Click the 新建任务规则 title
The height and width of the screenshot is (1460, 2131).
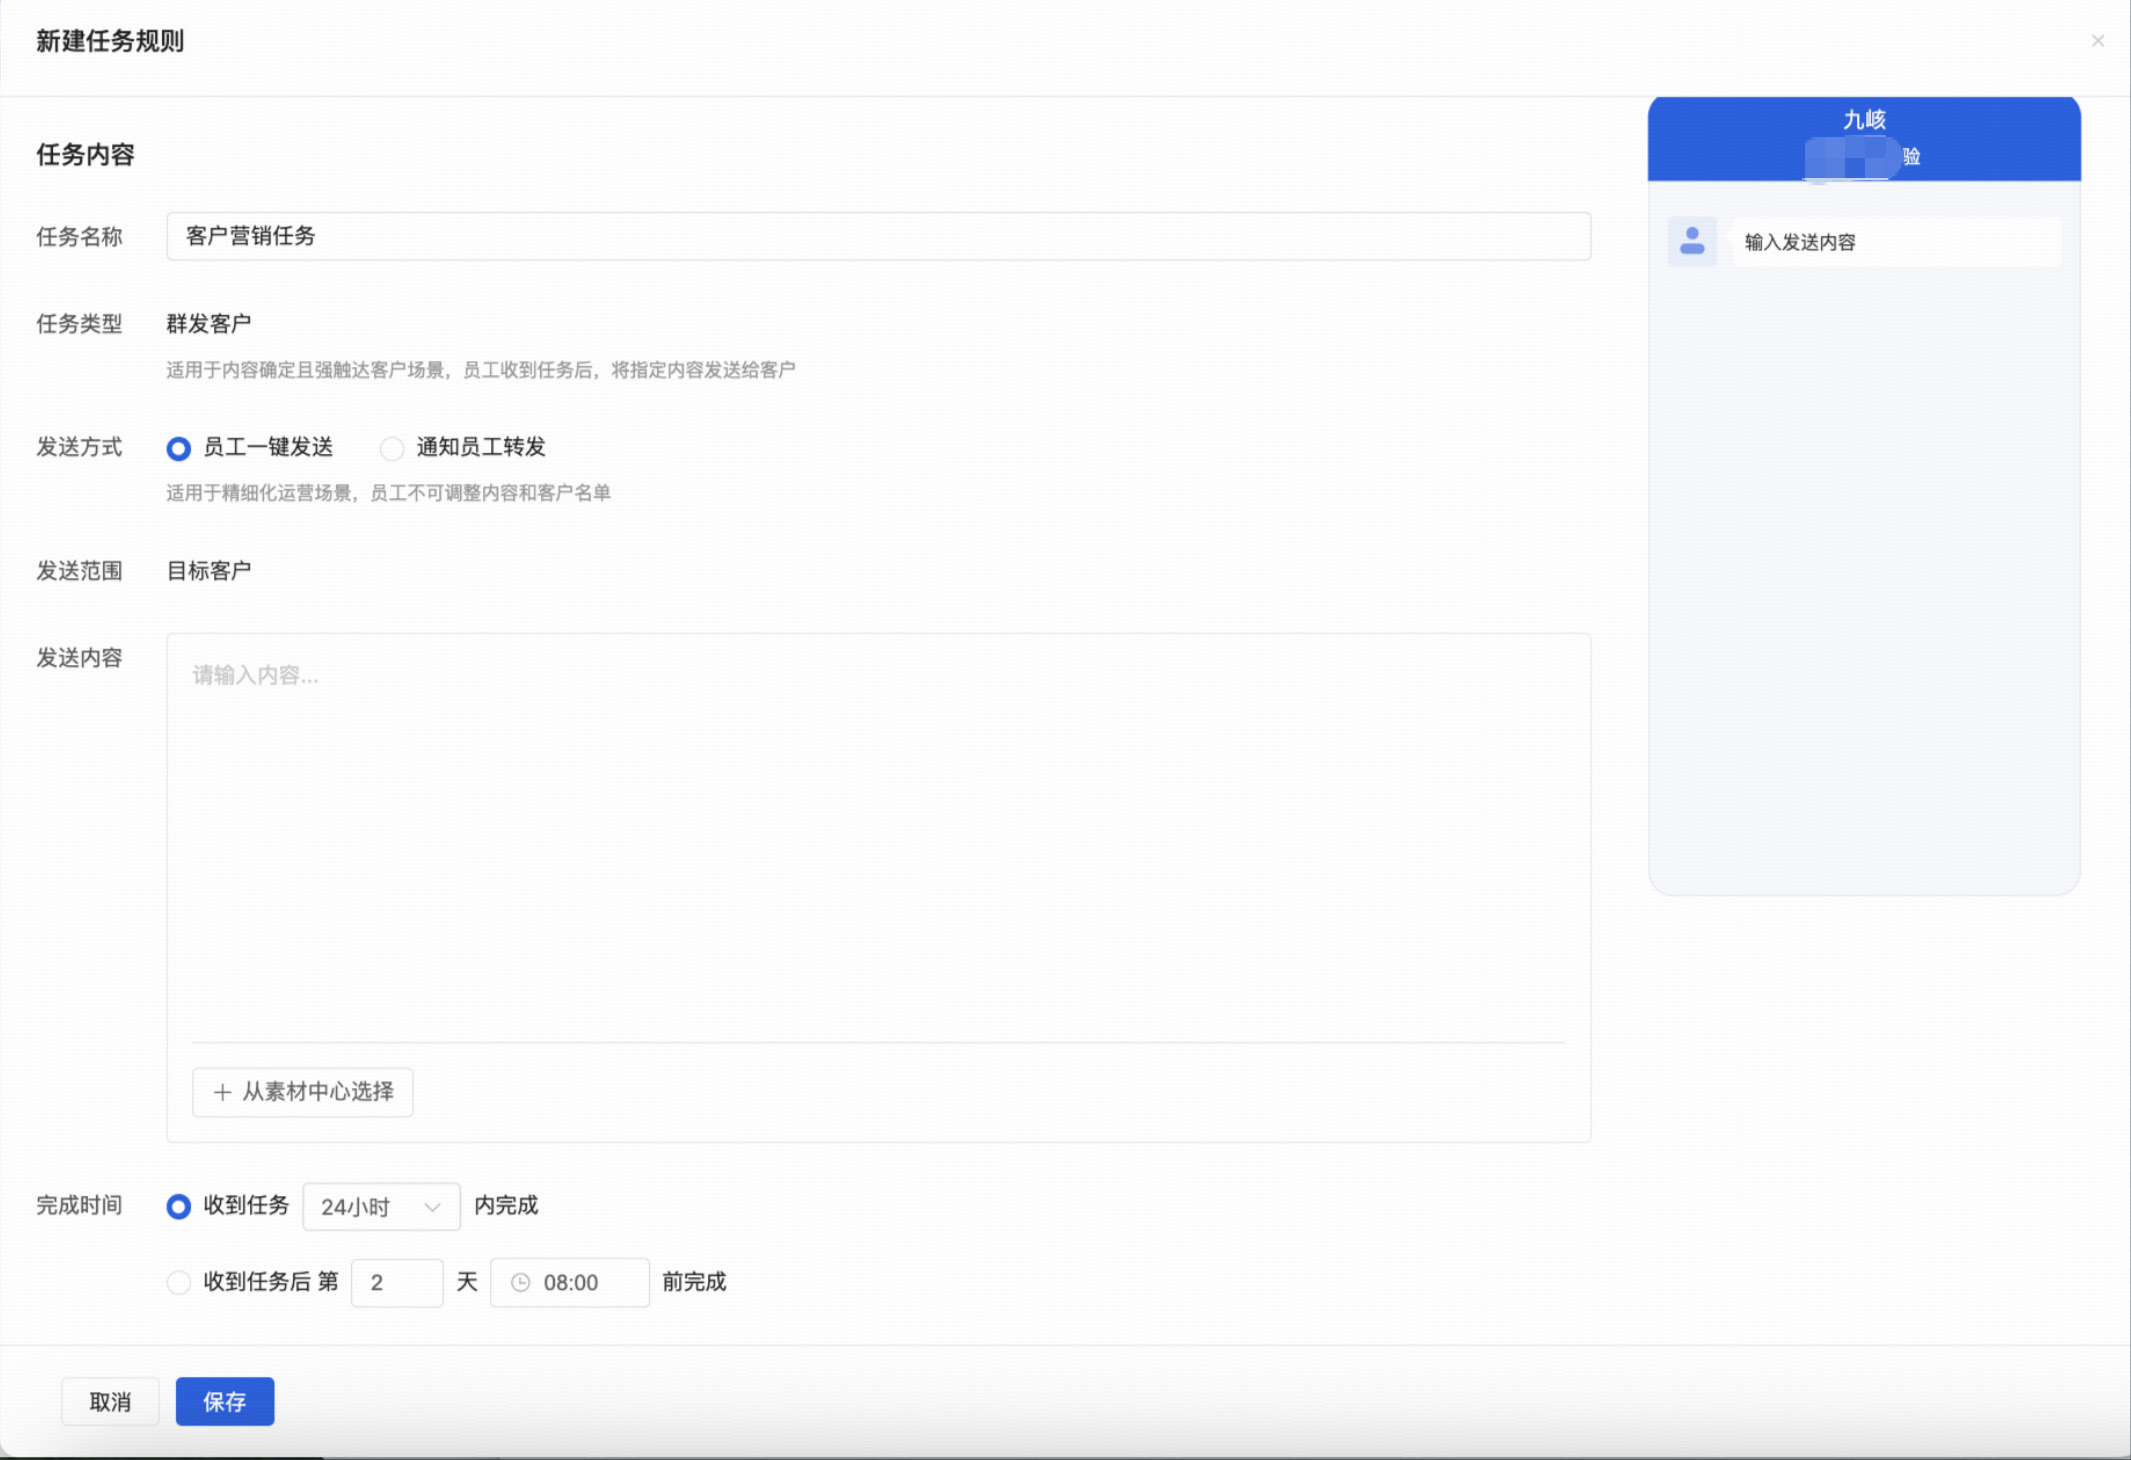pyautogui.click(x=110, y=41)
